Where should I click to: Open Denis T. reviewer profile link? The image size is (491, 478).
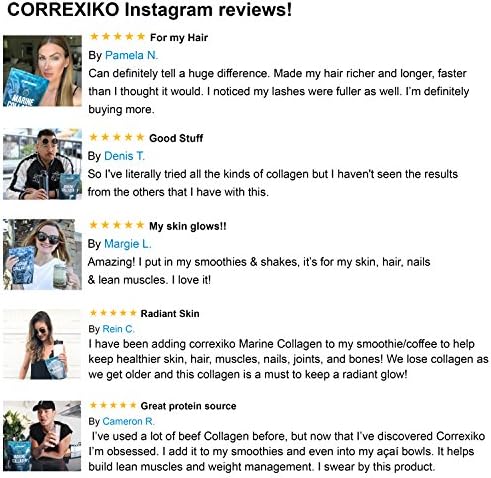124,156
